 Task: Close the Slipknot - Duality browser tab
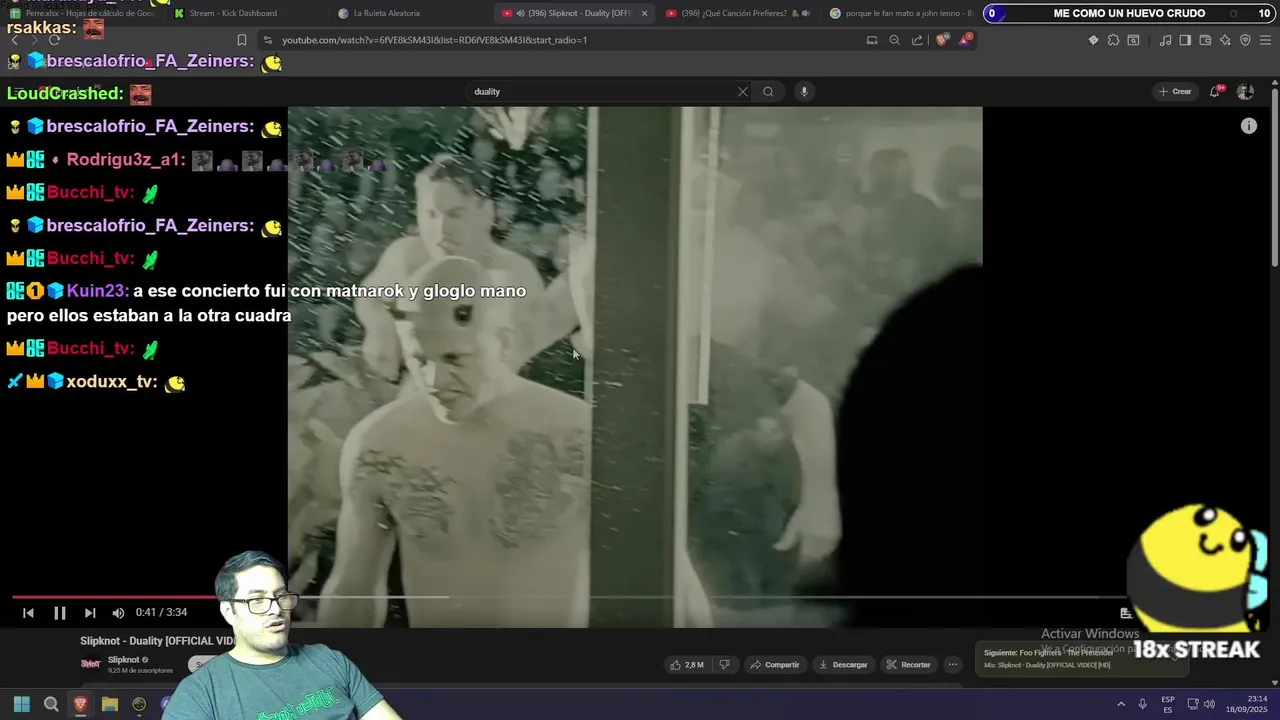tap(644, 14)
